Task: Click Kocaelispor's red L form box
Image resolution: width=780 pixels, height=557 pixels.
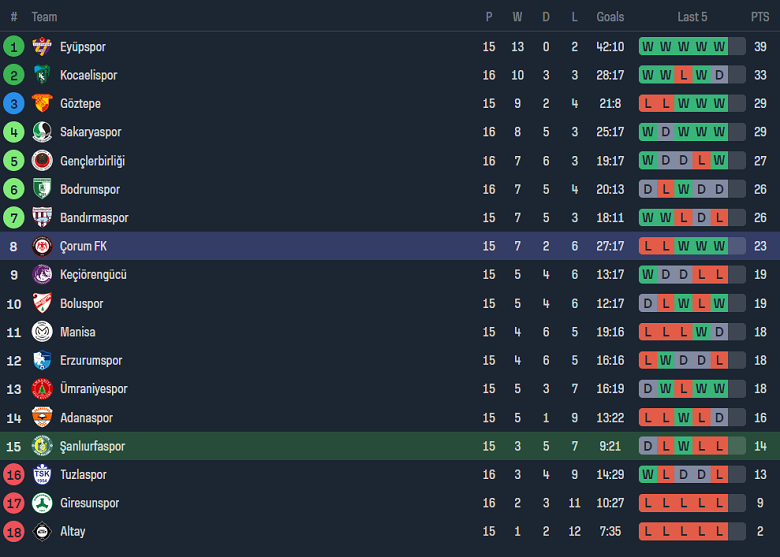Action: coord(683,75)
